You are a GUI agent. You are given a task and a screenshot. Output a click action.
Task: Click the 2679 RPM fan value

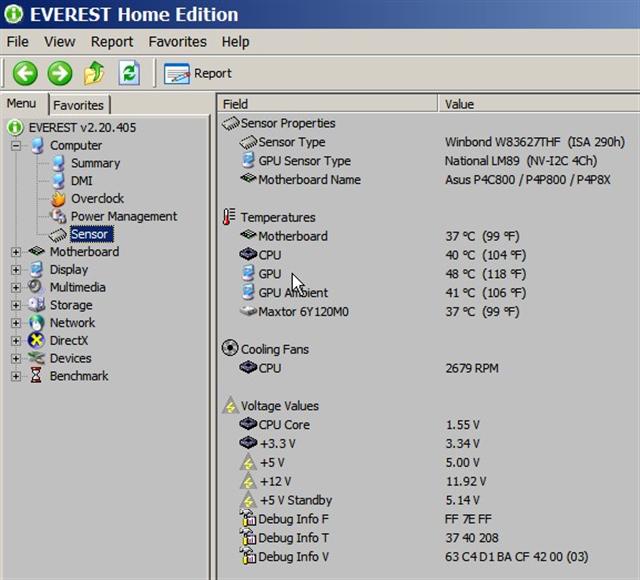point(472,368)
